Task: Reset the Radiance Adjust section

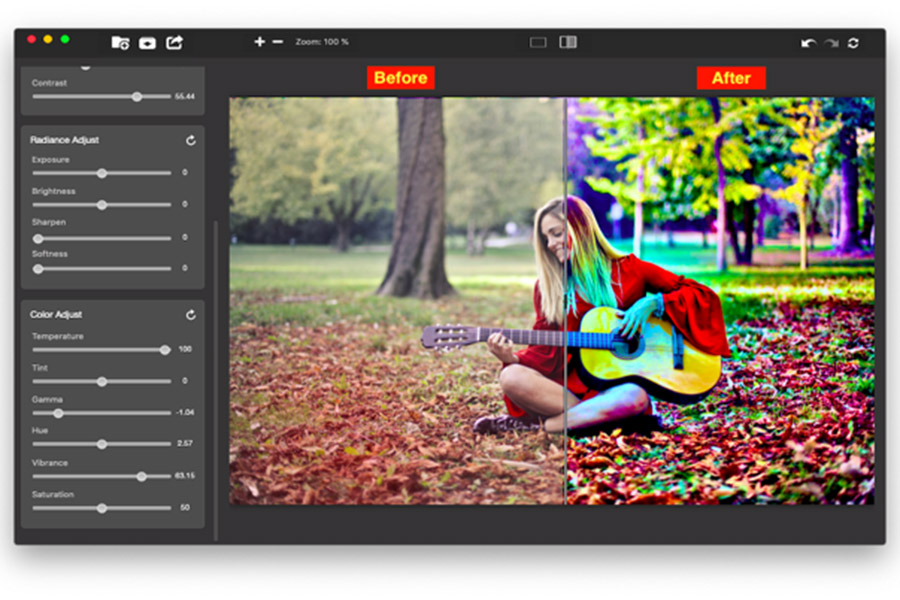Action: coord(190,140)
